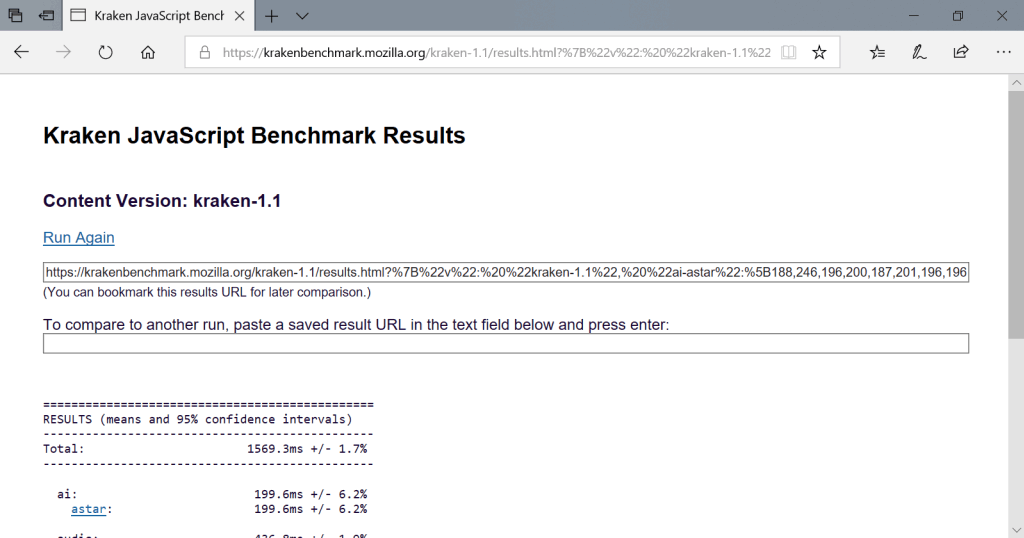Click the 'Kraken JavaScript Benchmark Results' heading

[x=254, y=136]
